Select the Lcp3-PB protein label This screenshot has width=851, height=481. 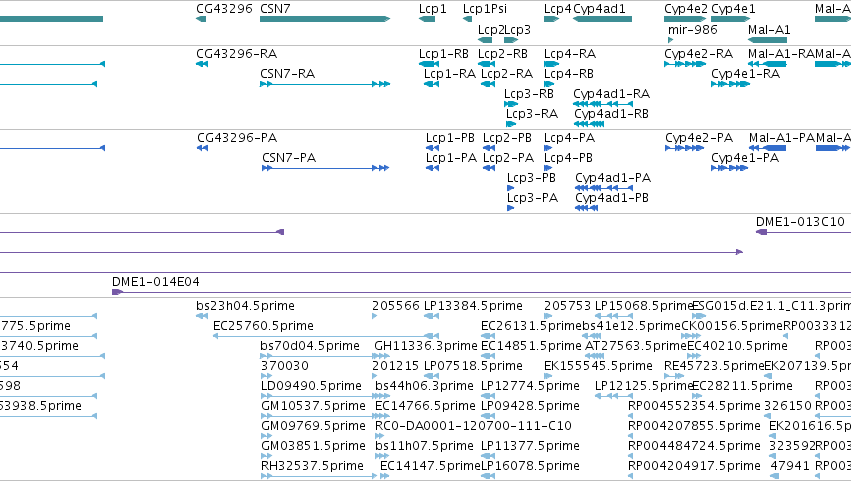click(531, 178)
